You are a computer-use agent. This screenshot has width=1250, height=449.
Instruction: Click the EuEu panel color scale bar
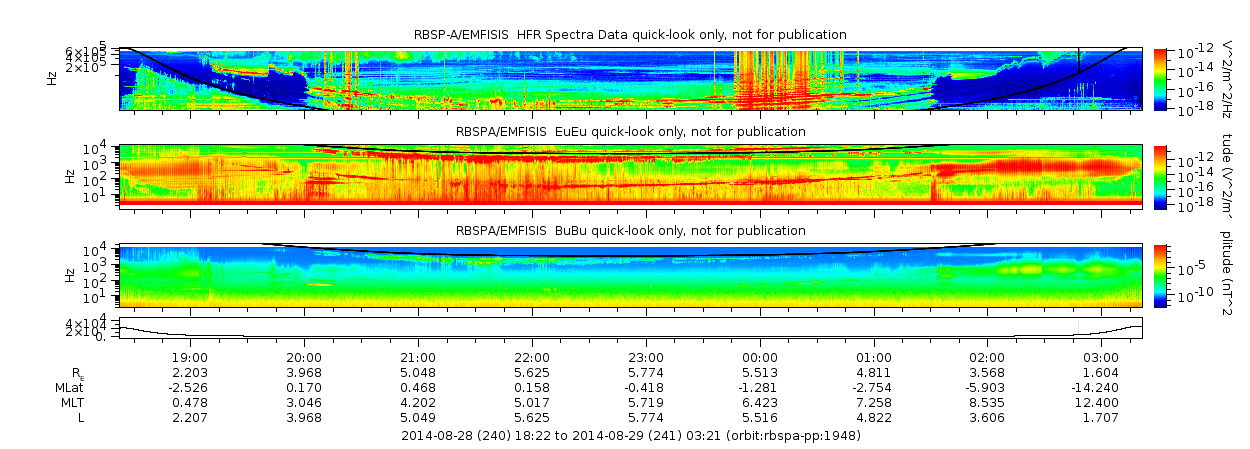tap(1160, 176)
